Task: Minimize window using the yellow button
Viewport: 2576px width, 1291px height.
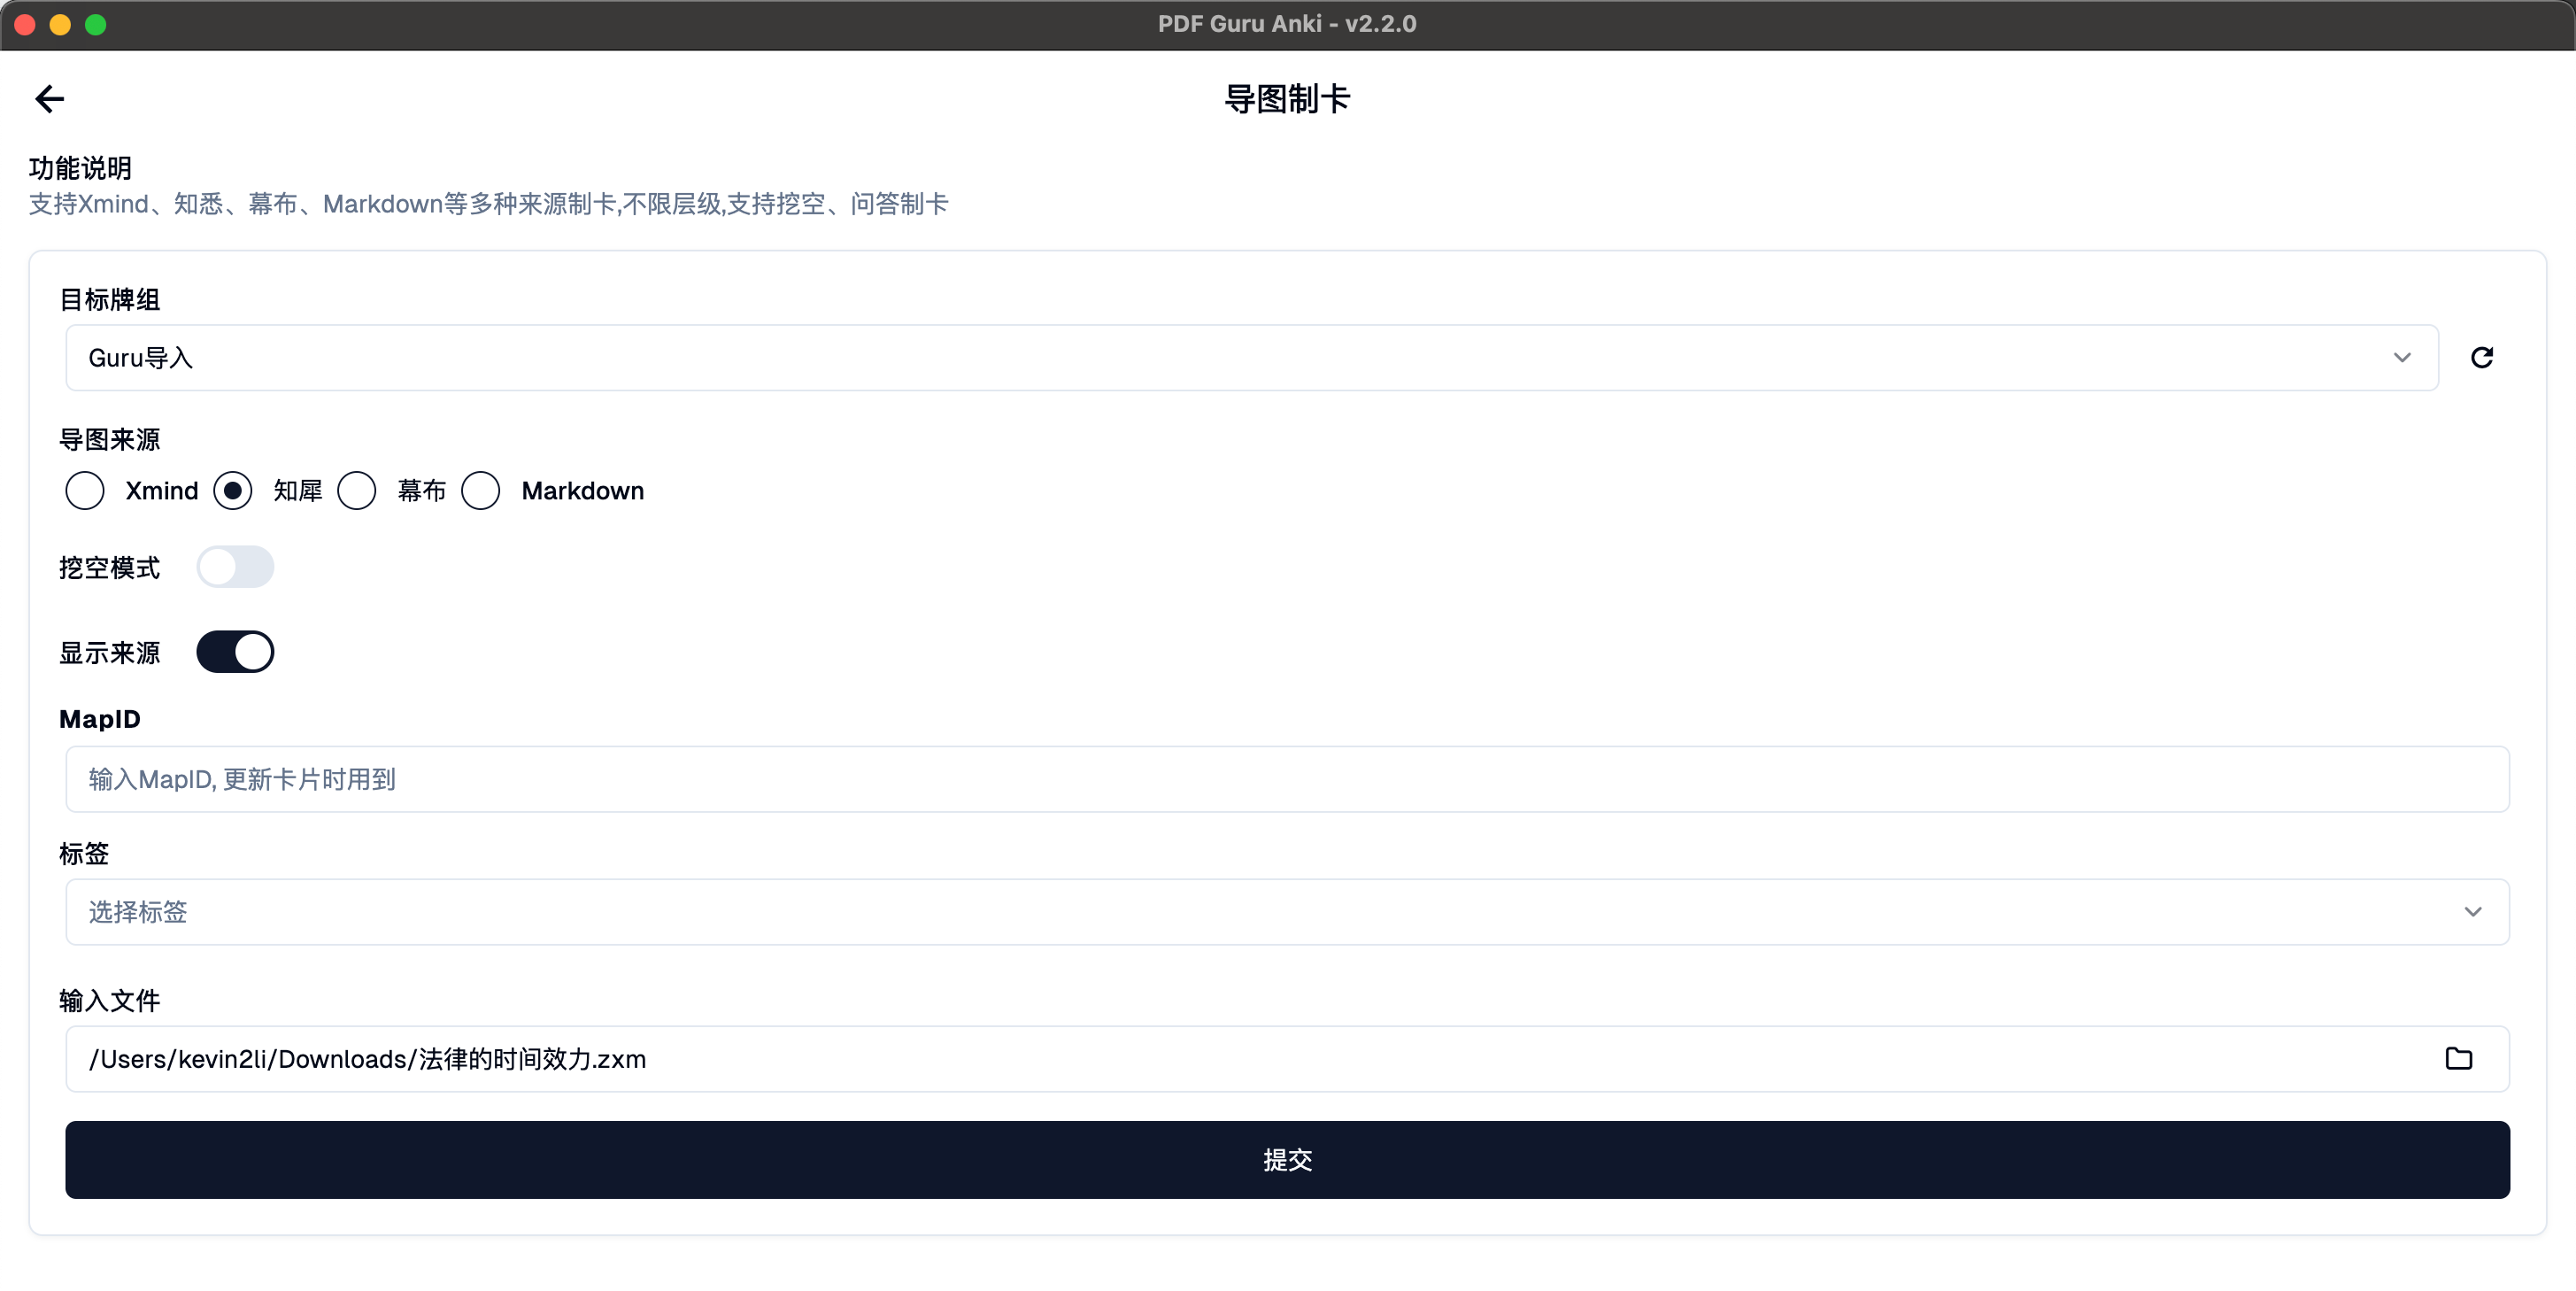Action: click(60, 24)
